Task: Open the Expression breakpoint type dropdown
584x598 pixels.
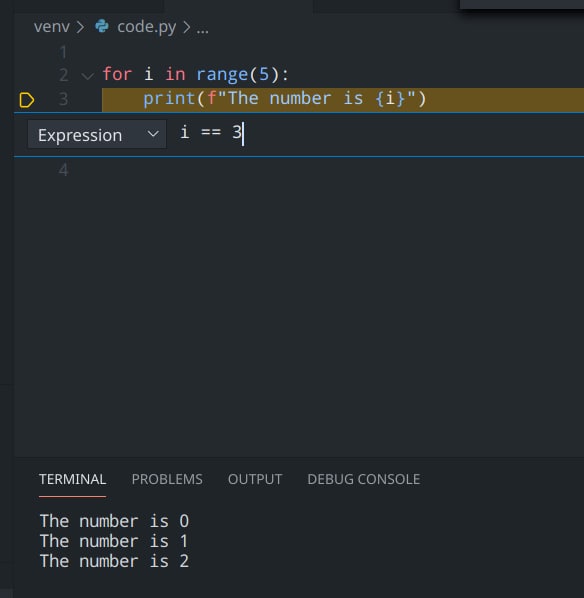Action: (97, 135)
